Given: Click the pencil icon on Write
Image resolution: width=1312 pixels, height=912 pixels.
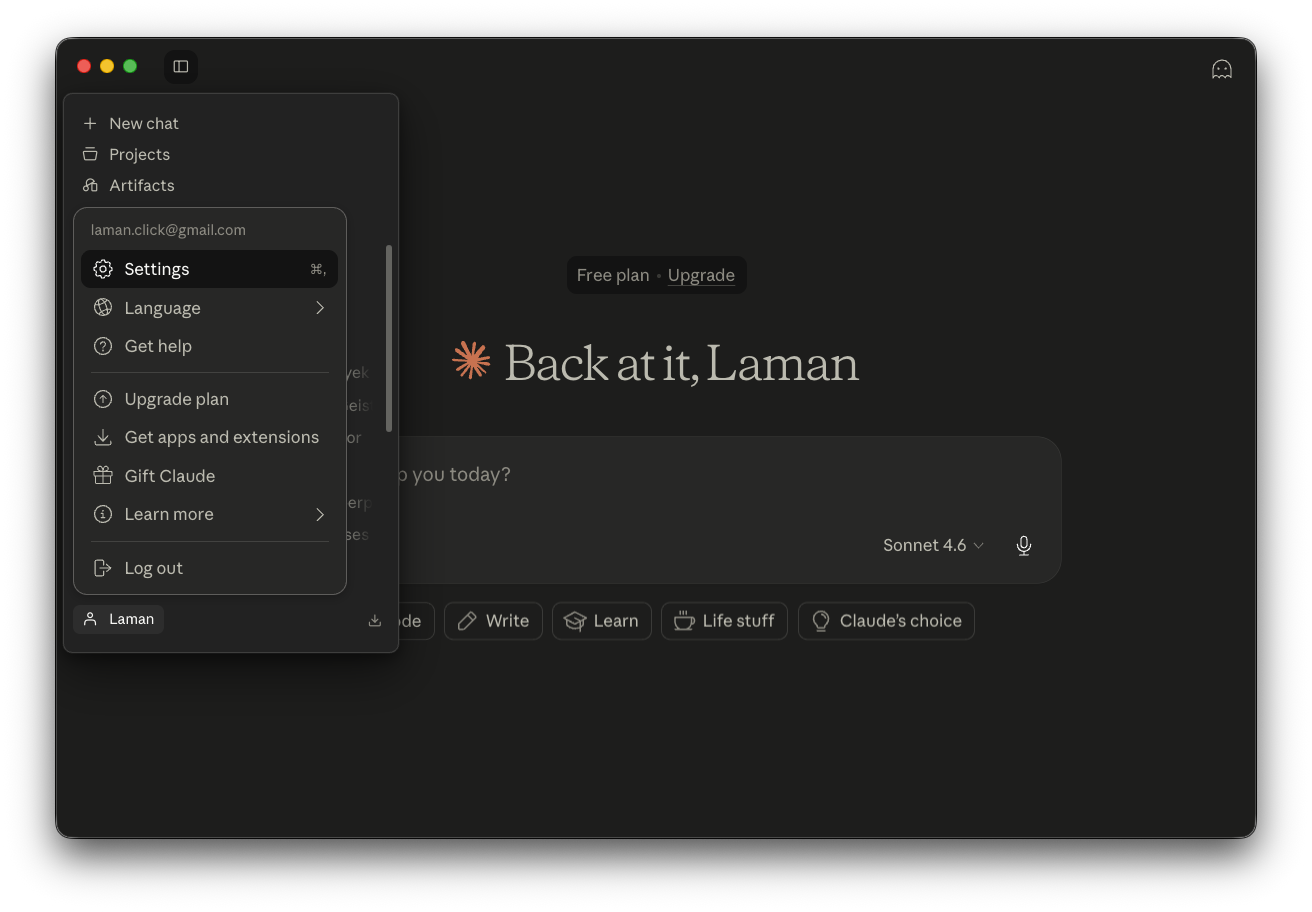Looking at the screenshot, I should (x=467, y=621).
